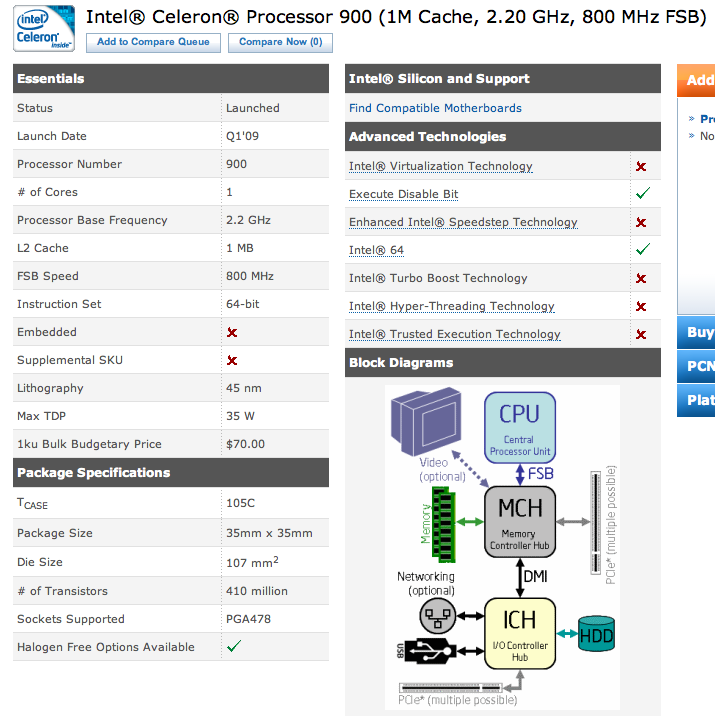Image resolution: width=715 pixels, height=716 pixels.
Task: Click the USB connector icon in diagram
Action: (x=431, y=651)
